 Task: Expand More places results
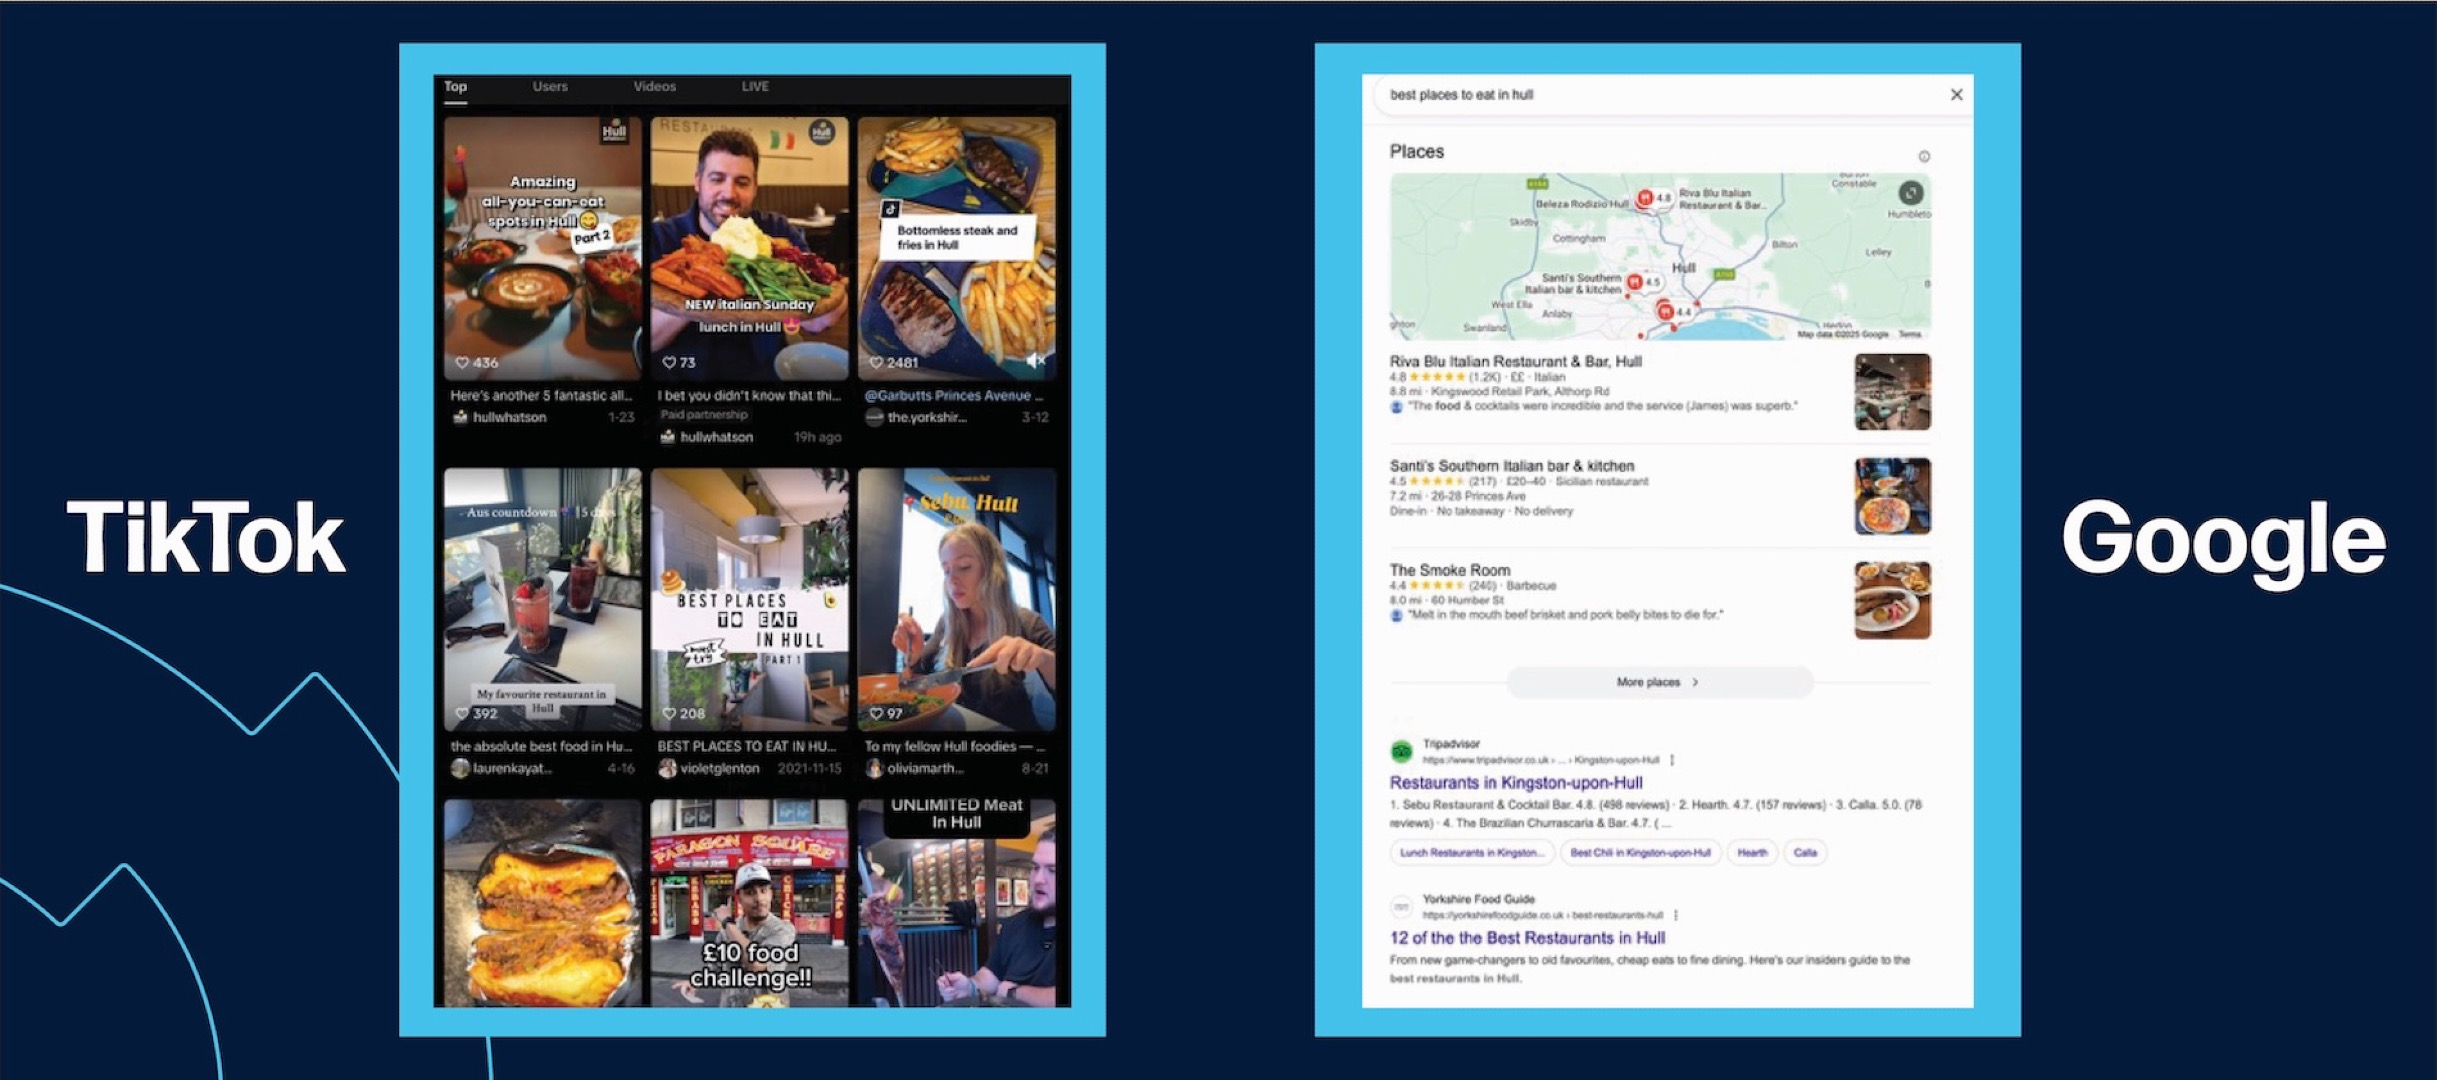1658,682
